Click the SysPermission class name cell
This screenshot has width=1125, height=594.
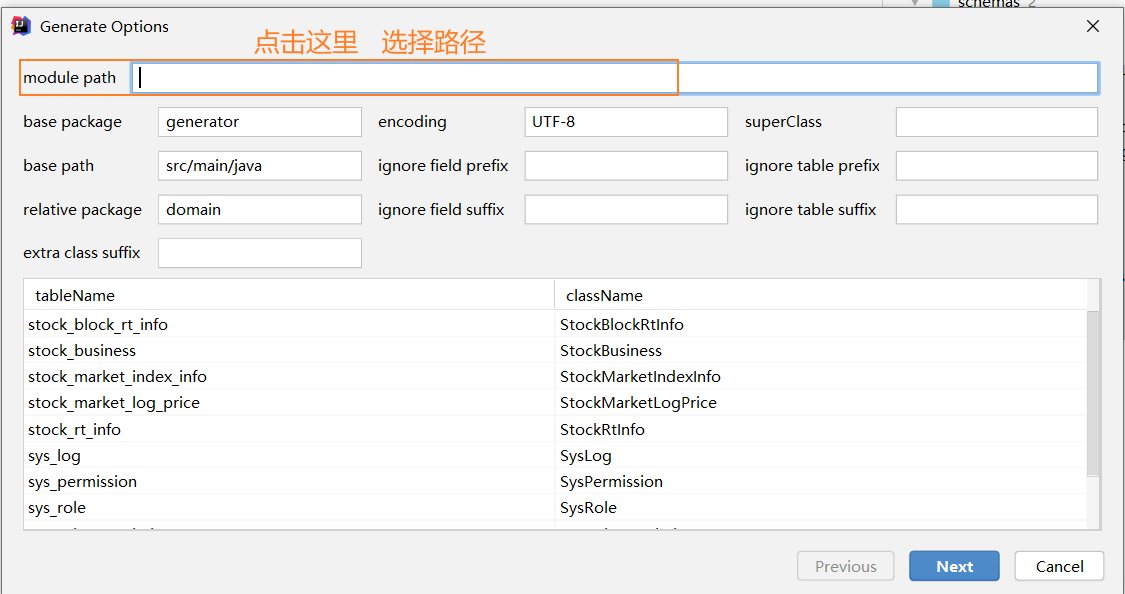click(821, 481)
